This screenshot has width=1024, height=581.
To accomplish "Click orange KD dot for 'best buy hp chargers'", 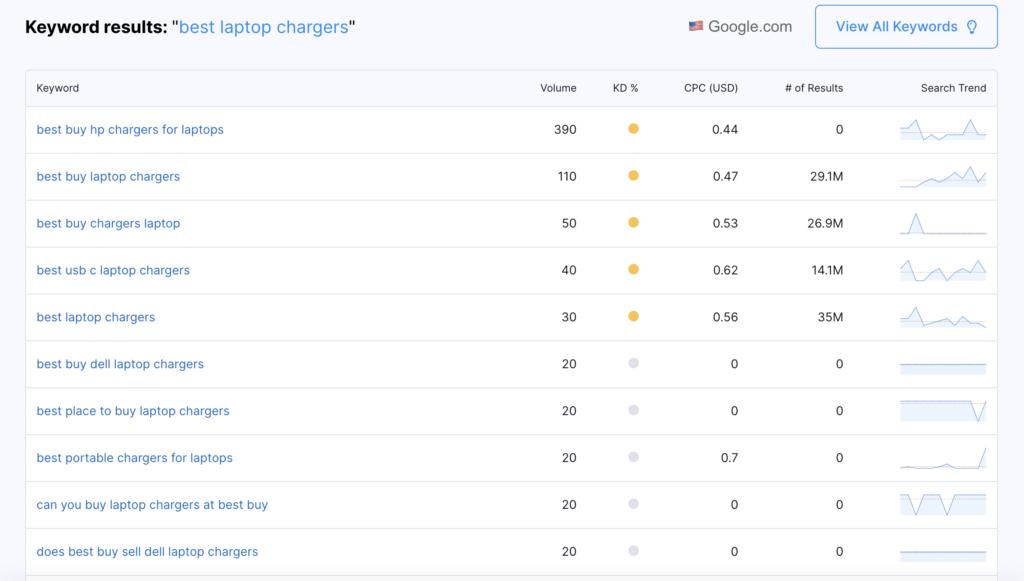I will pos(633,129).
